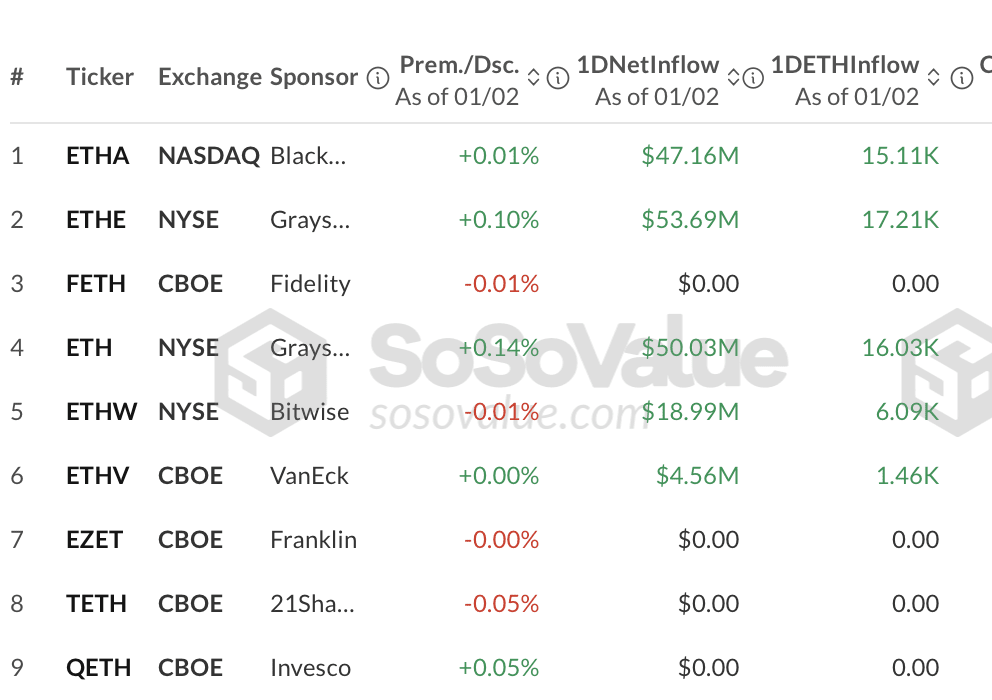Click the info icon next to Sponsor

tap(378, 78)
